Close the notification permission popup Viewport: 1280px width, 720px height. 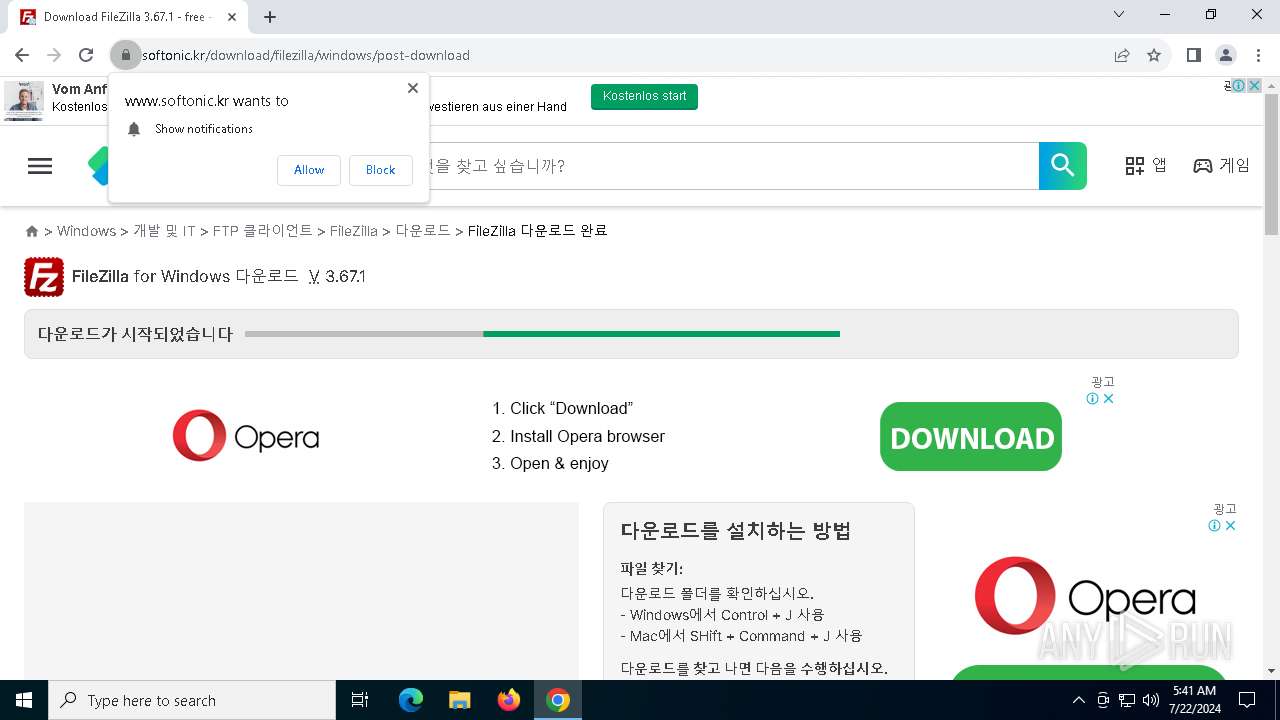point(412,88)
